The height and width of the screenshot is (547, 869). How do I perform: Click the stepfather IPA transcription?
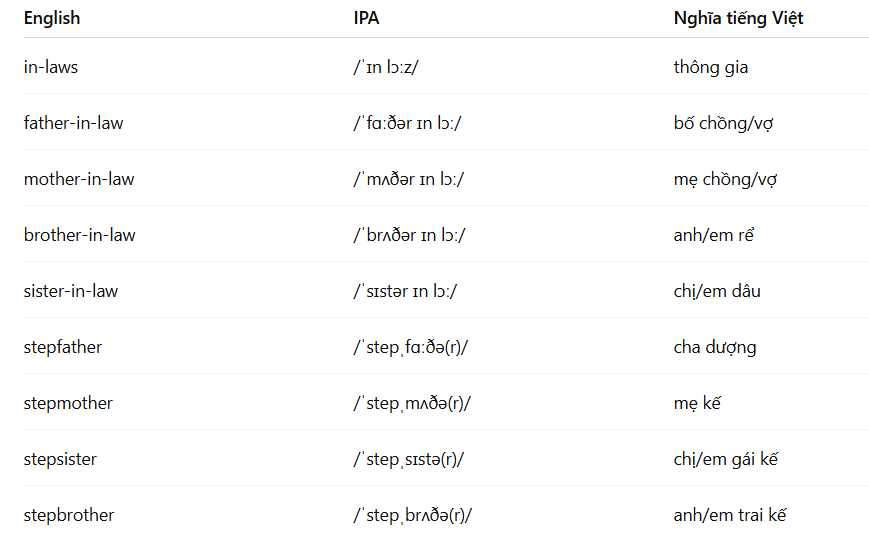411,347
